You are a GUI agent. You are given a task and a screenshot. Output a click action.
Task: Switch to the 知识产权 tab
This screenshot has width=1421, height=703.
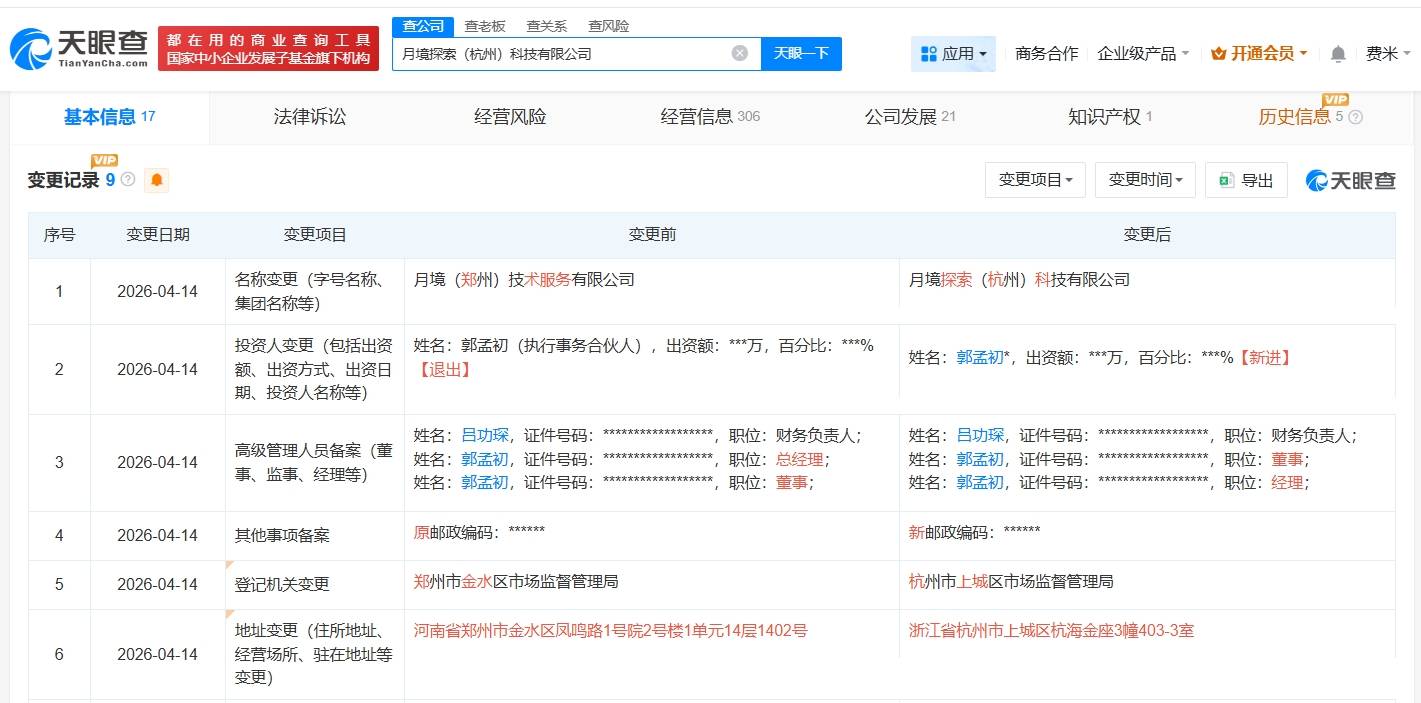[1104, 117]
